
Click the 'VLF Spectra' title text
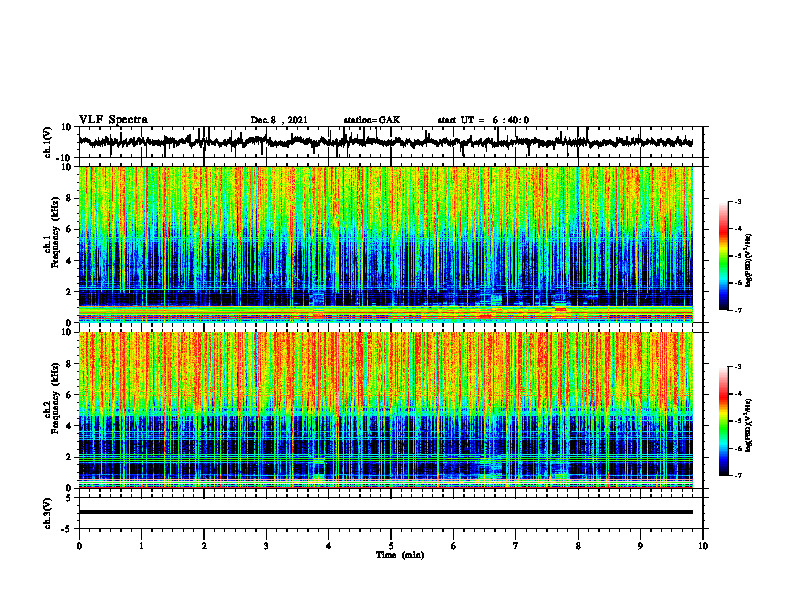click(113, 120)
